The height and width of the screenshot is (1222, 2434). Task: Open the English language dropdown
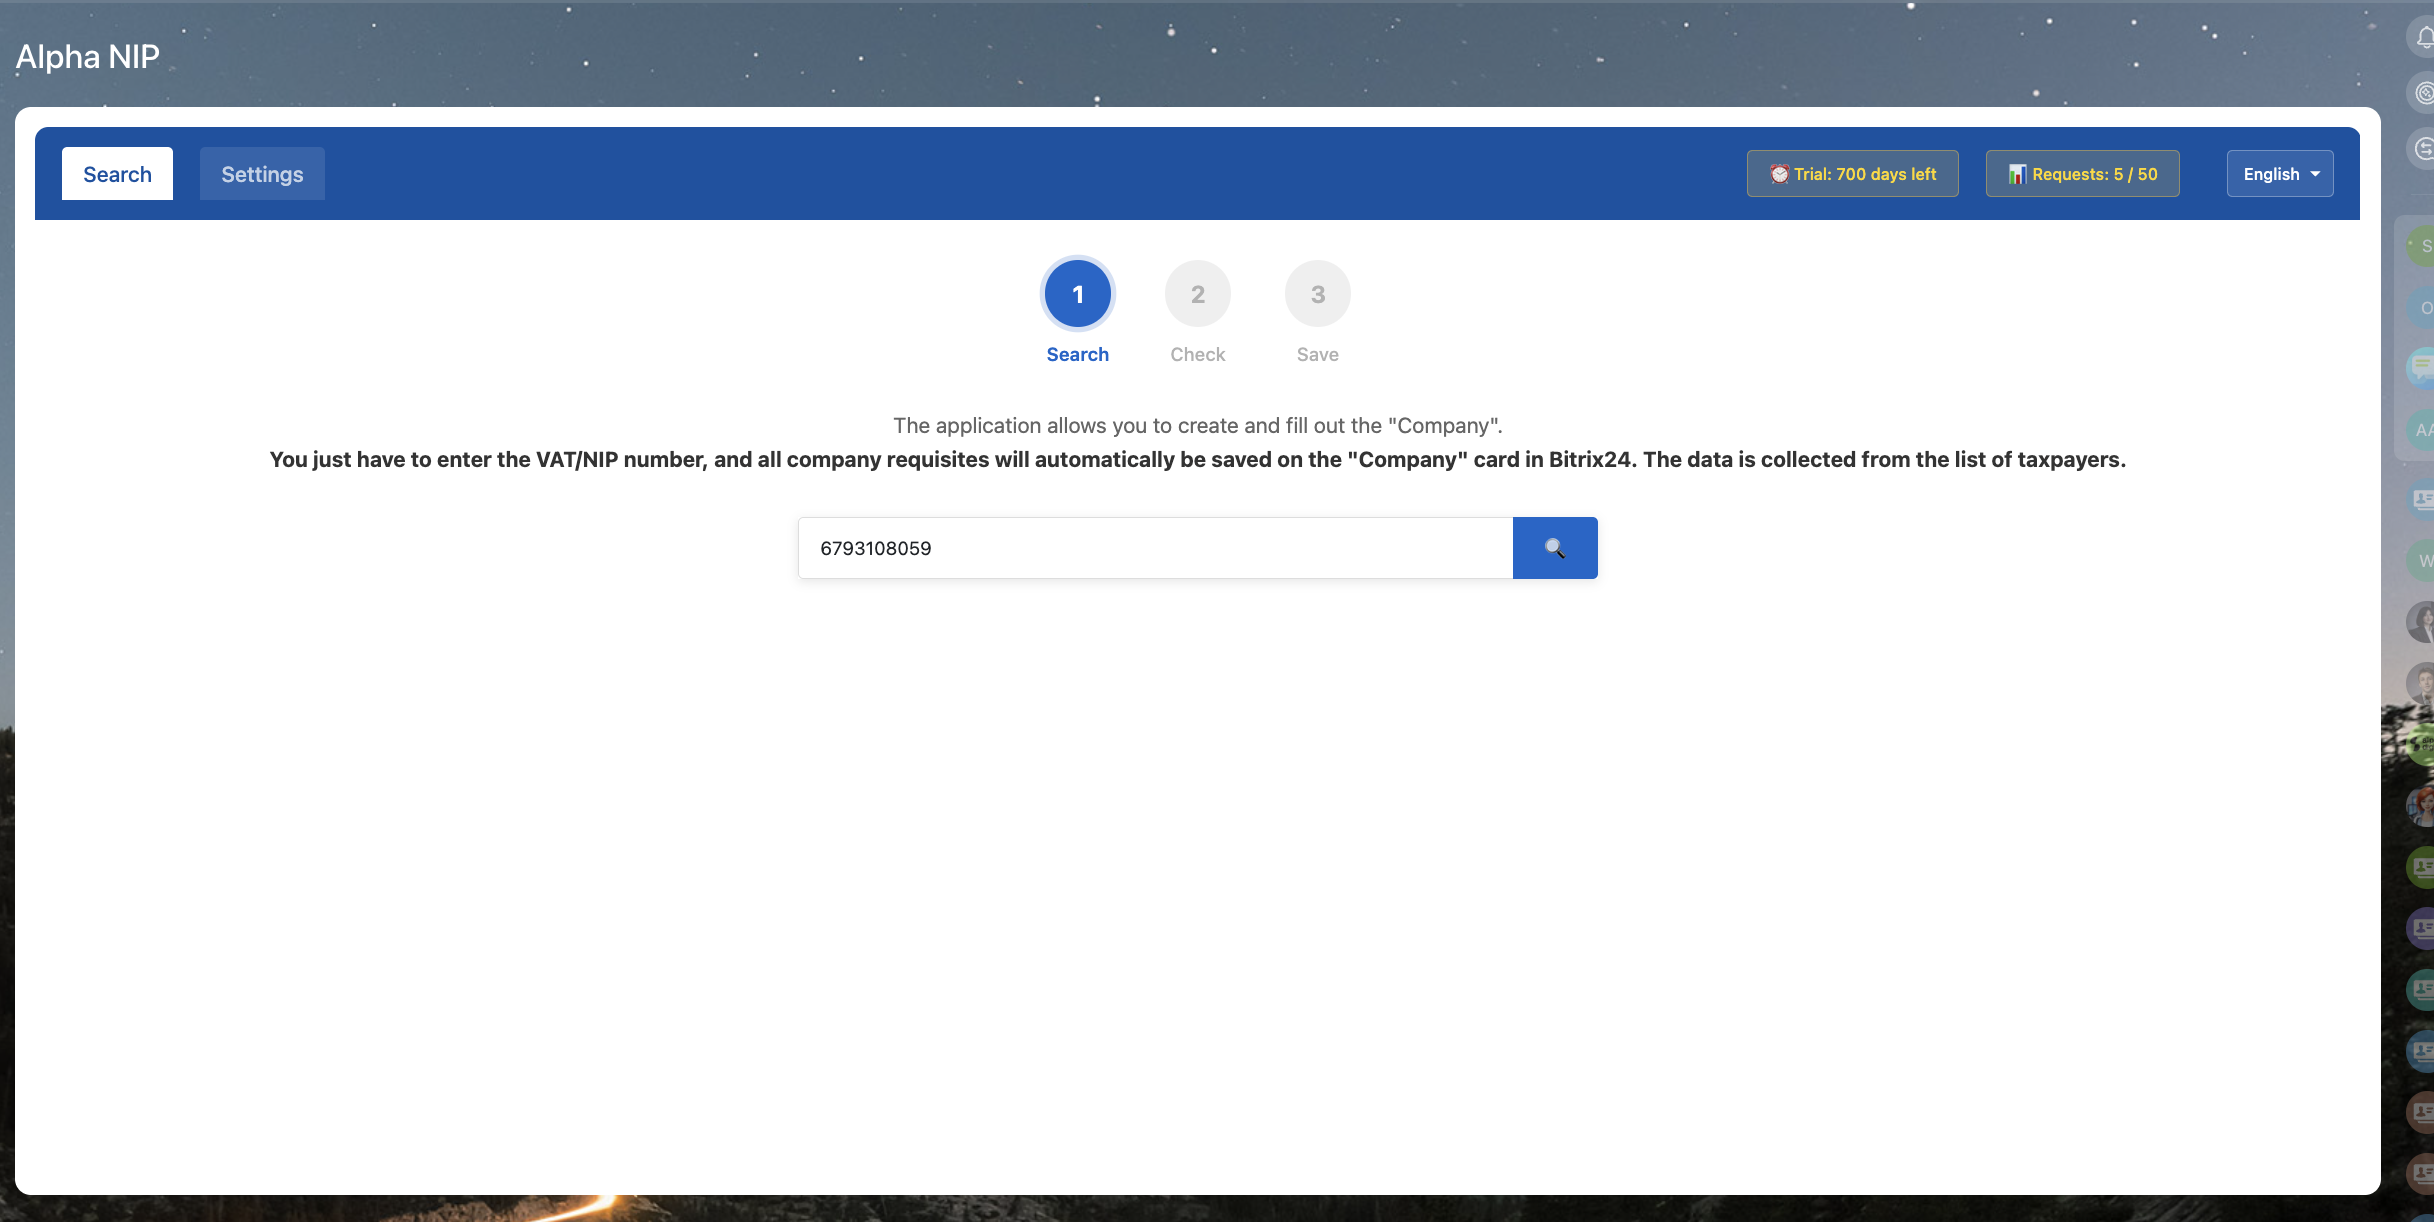[2279, 174]
